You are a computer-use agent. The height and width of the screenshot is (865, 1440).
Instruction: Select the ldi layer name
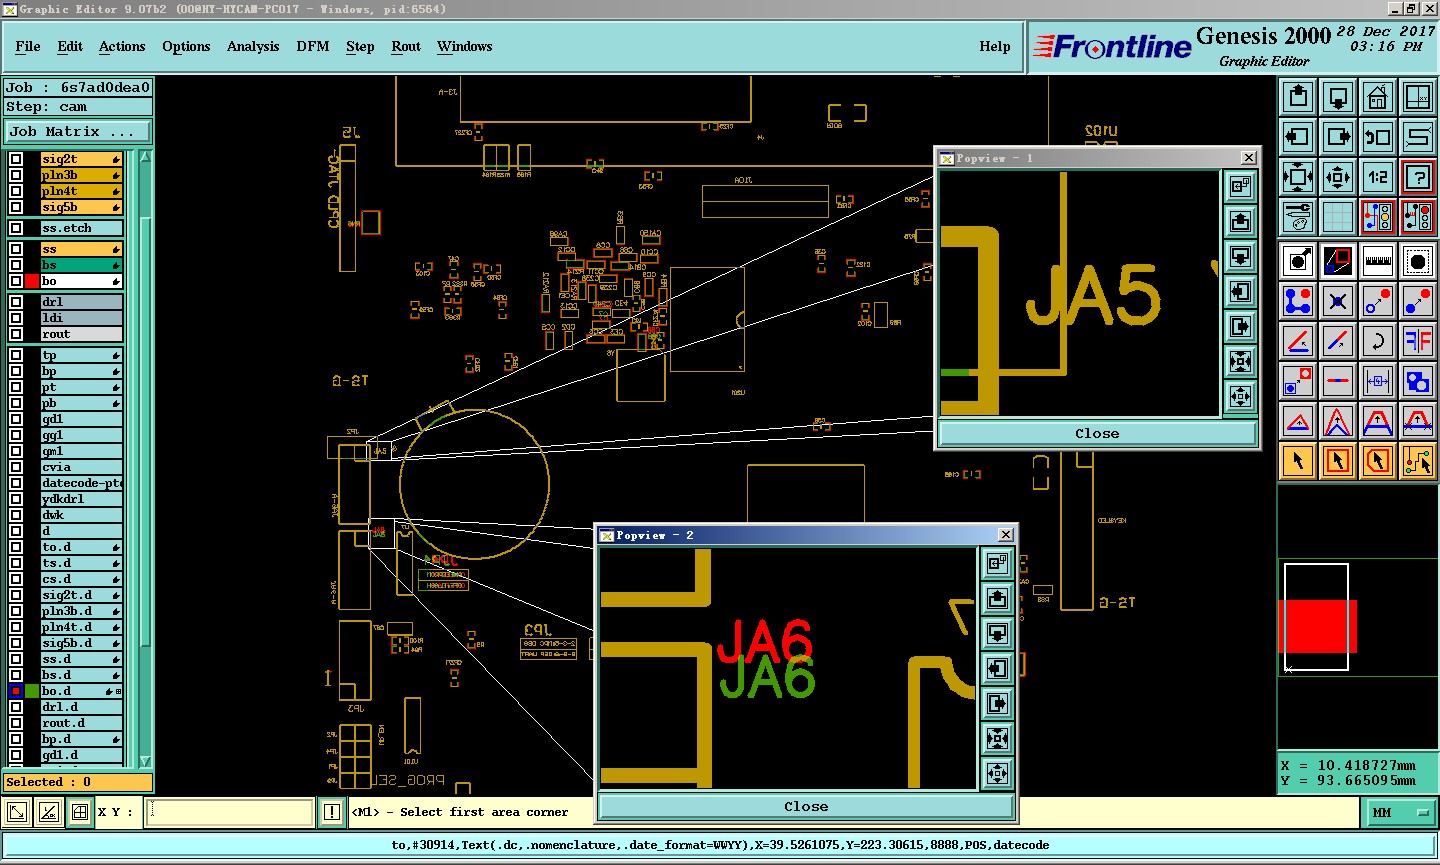point(81,318)
